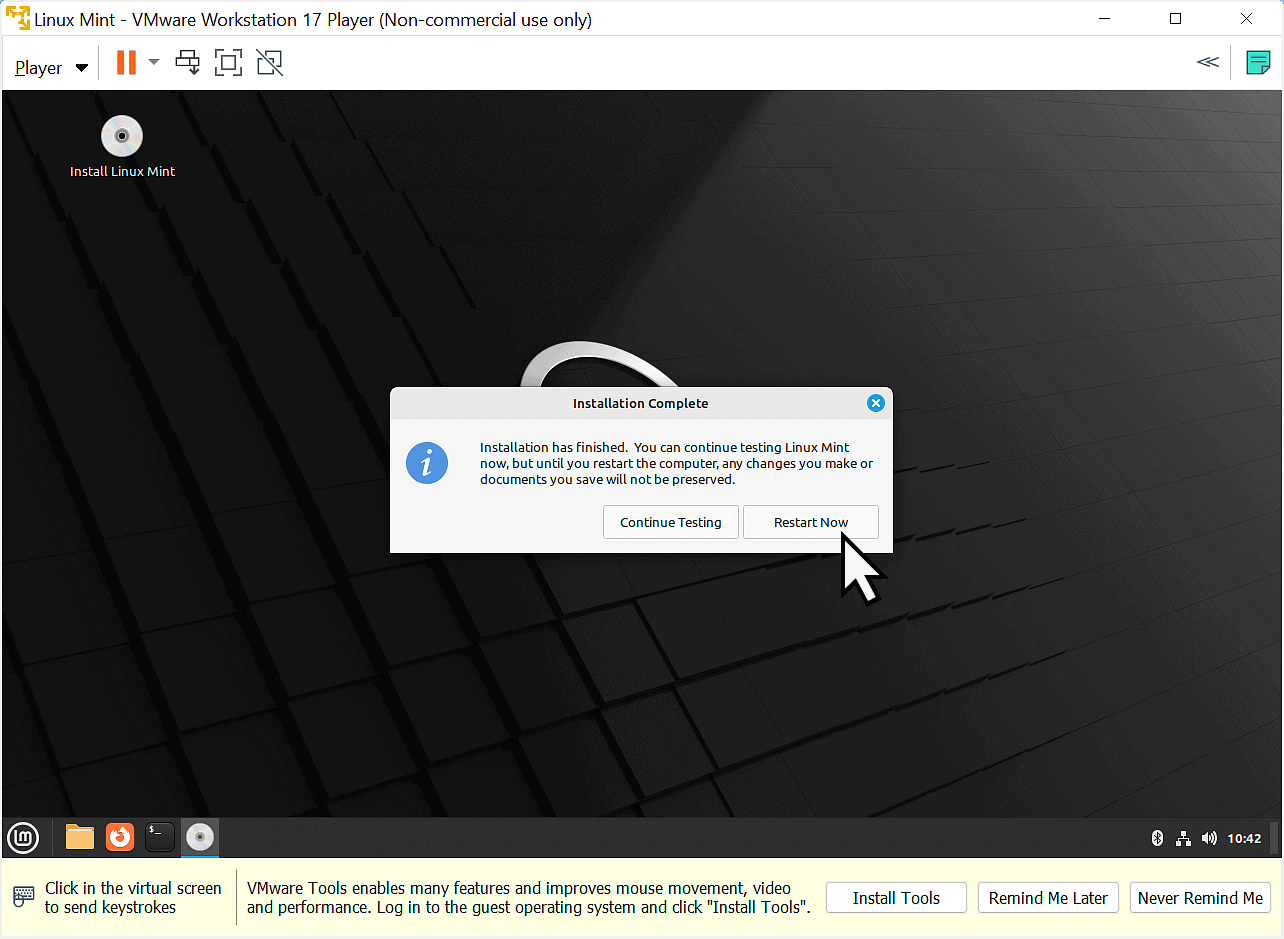Open the clock showing 10:42
Image resolution: width=1284 pixels, height=939 pixels.
pos(1245,838)
